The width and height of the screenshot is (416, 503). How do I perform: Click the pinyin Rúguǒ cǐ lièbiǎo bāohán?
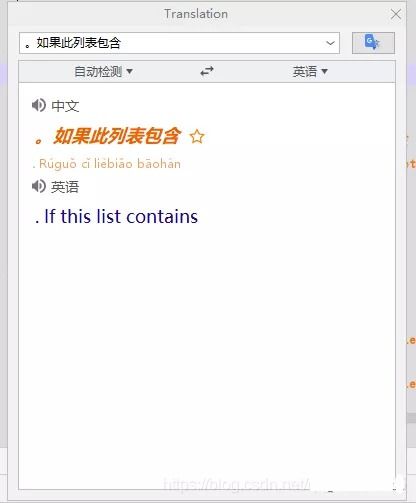click(x=107, y=164)
